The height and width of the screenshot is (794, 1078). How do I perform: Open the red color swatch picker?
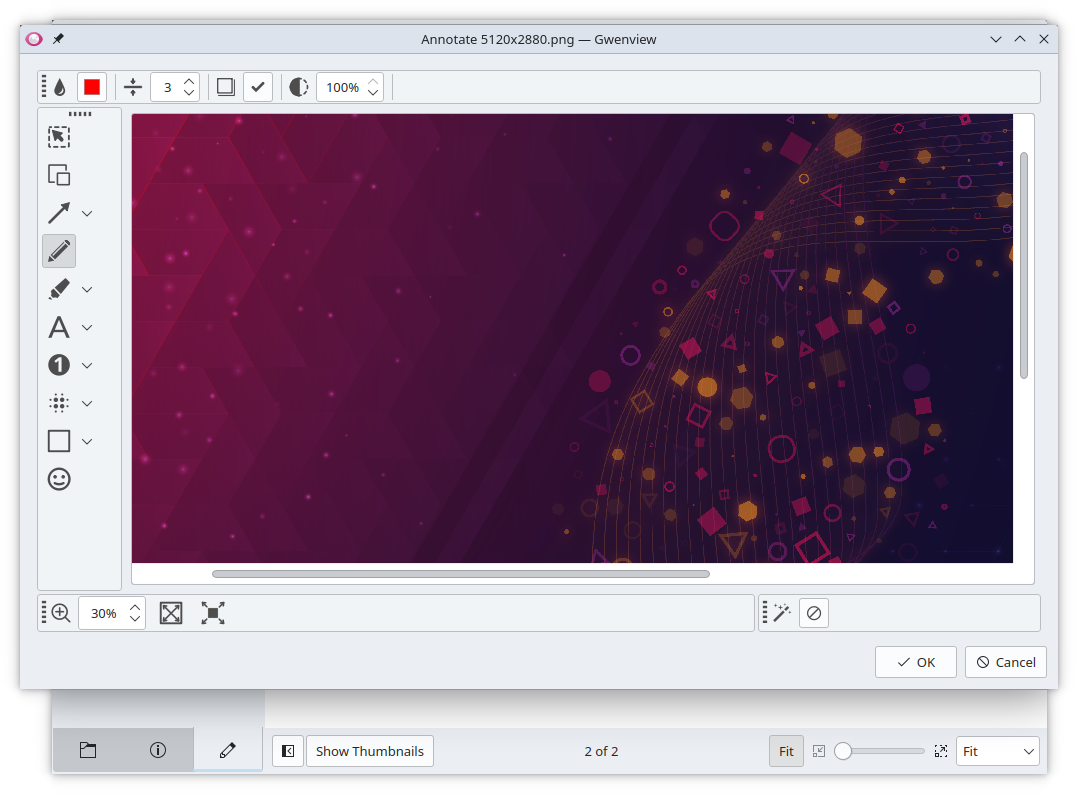coord(92,87)
